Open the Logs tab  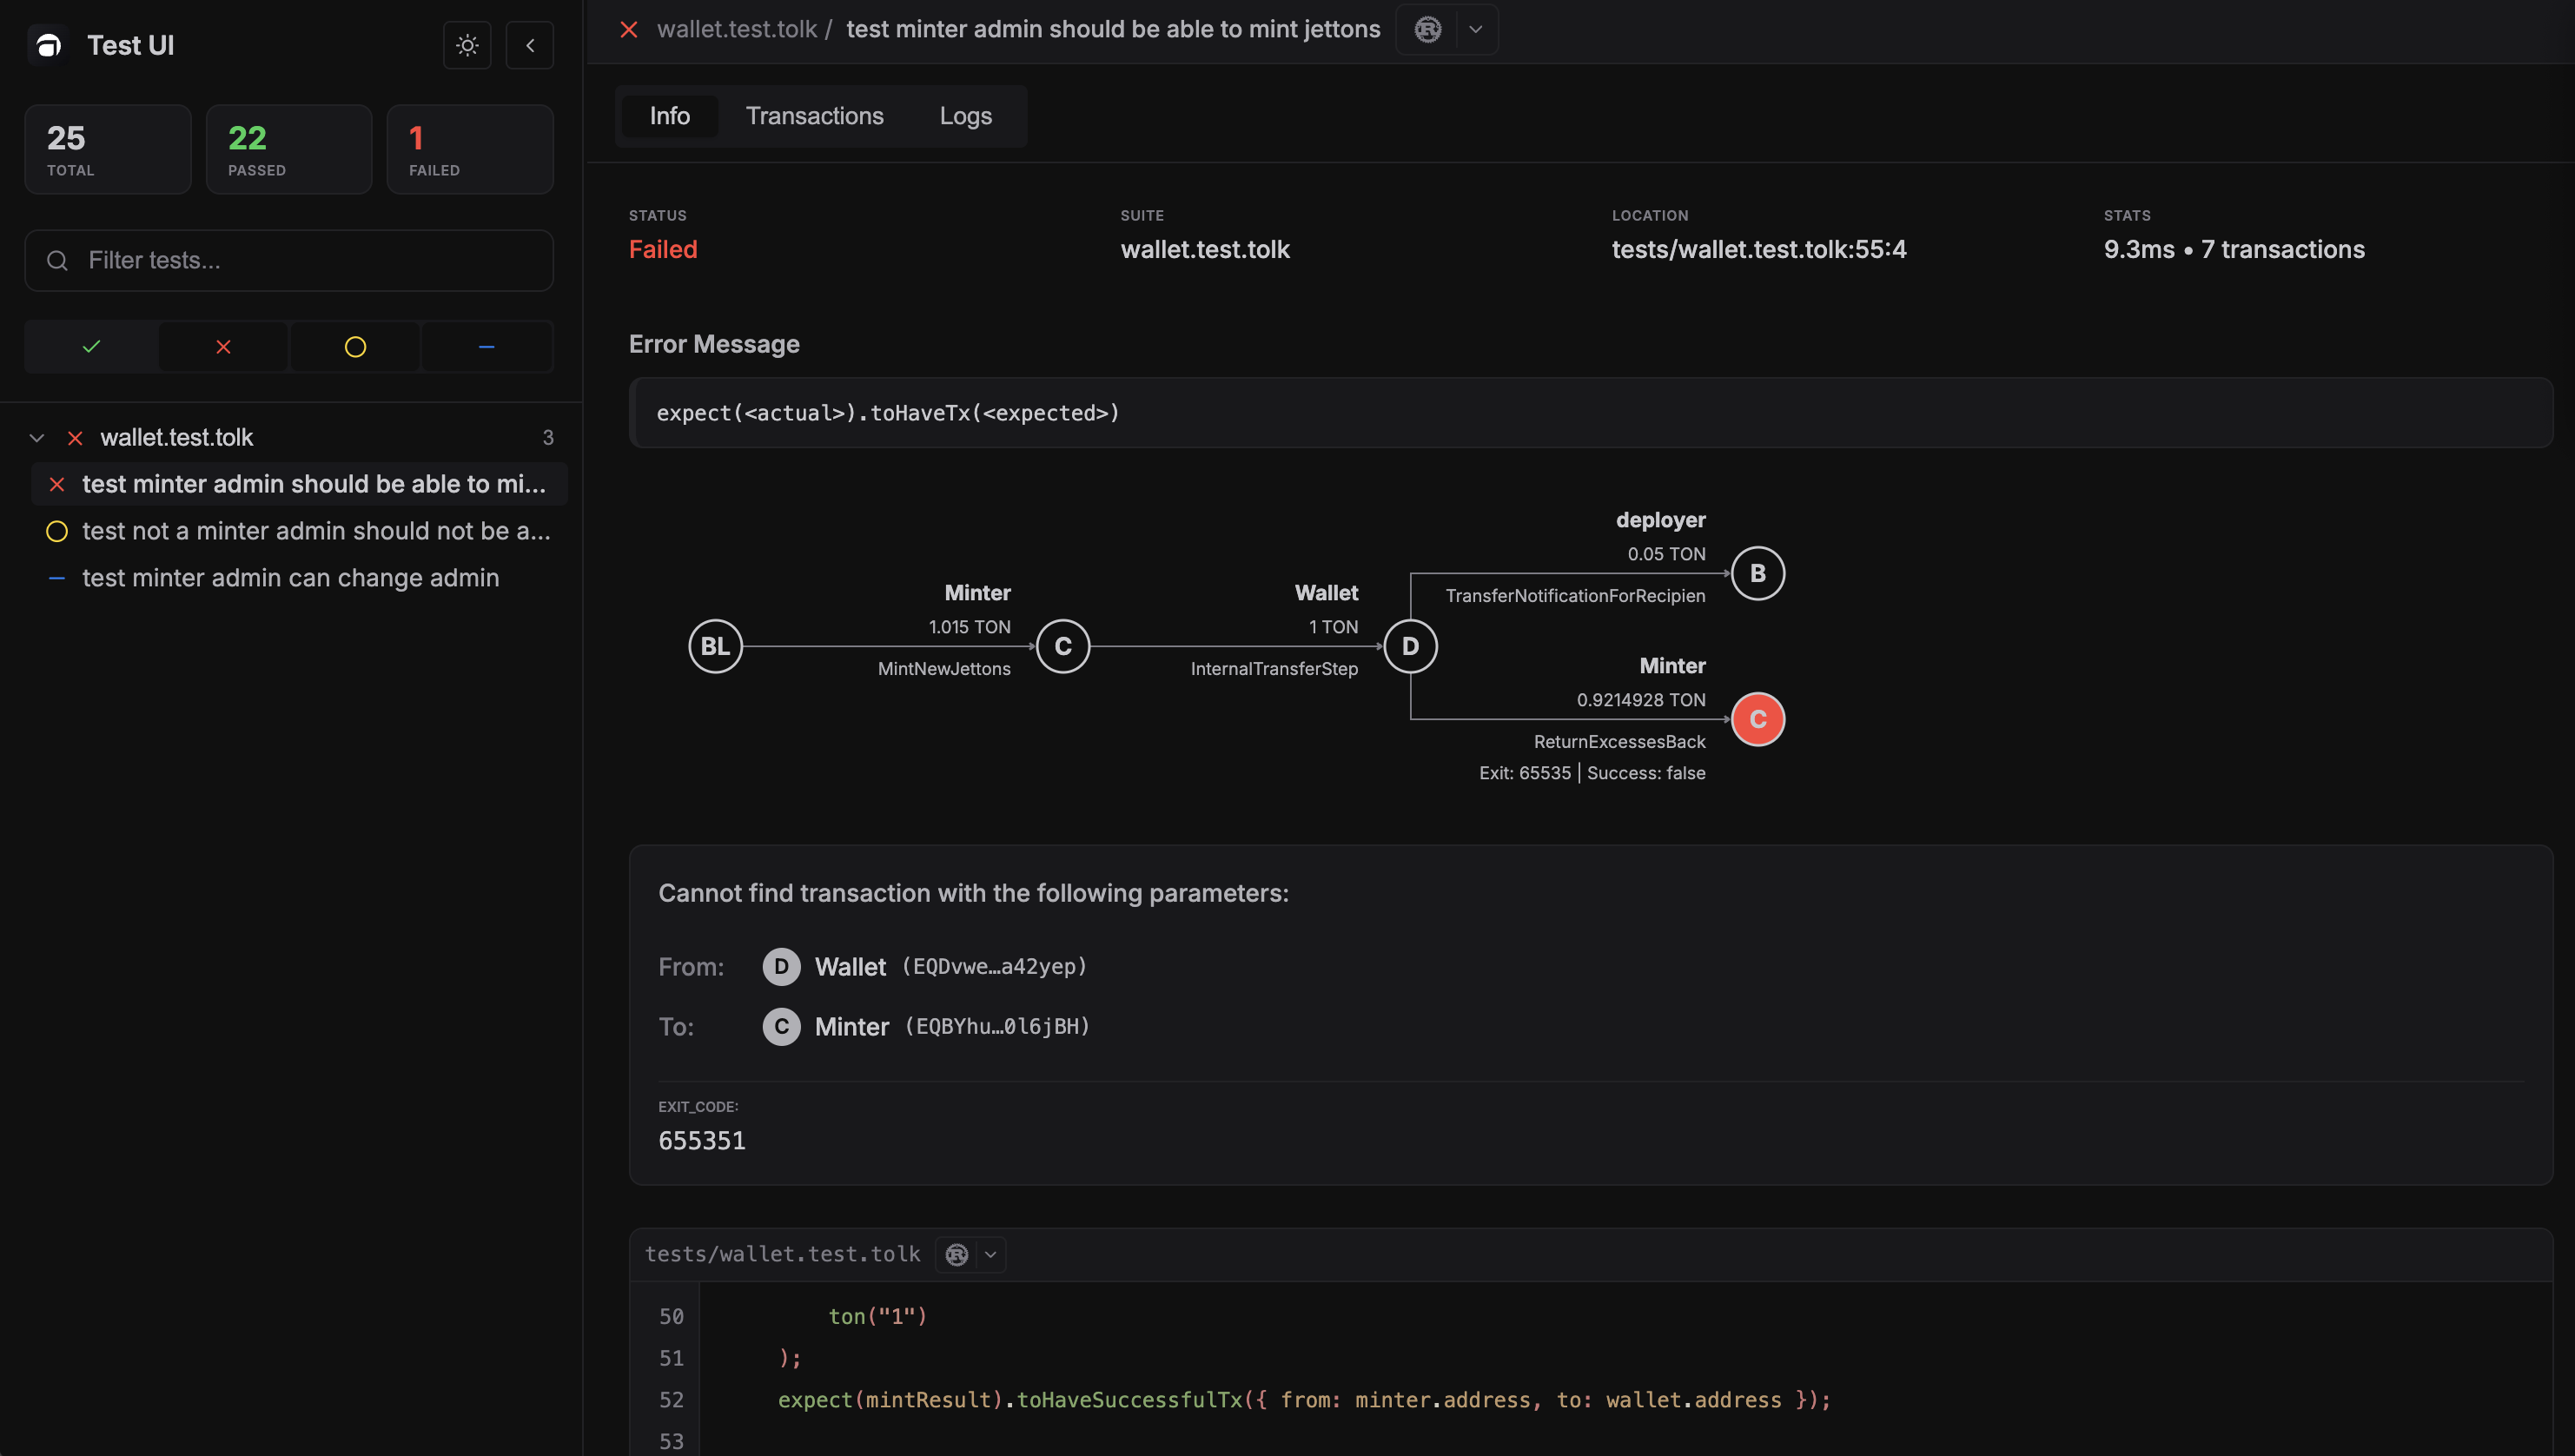tap(964, 116)
